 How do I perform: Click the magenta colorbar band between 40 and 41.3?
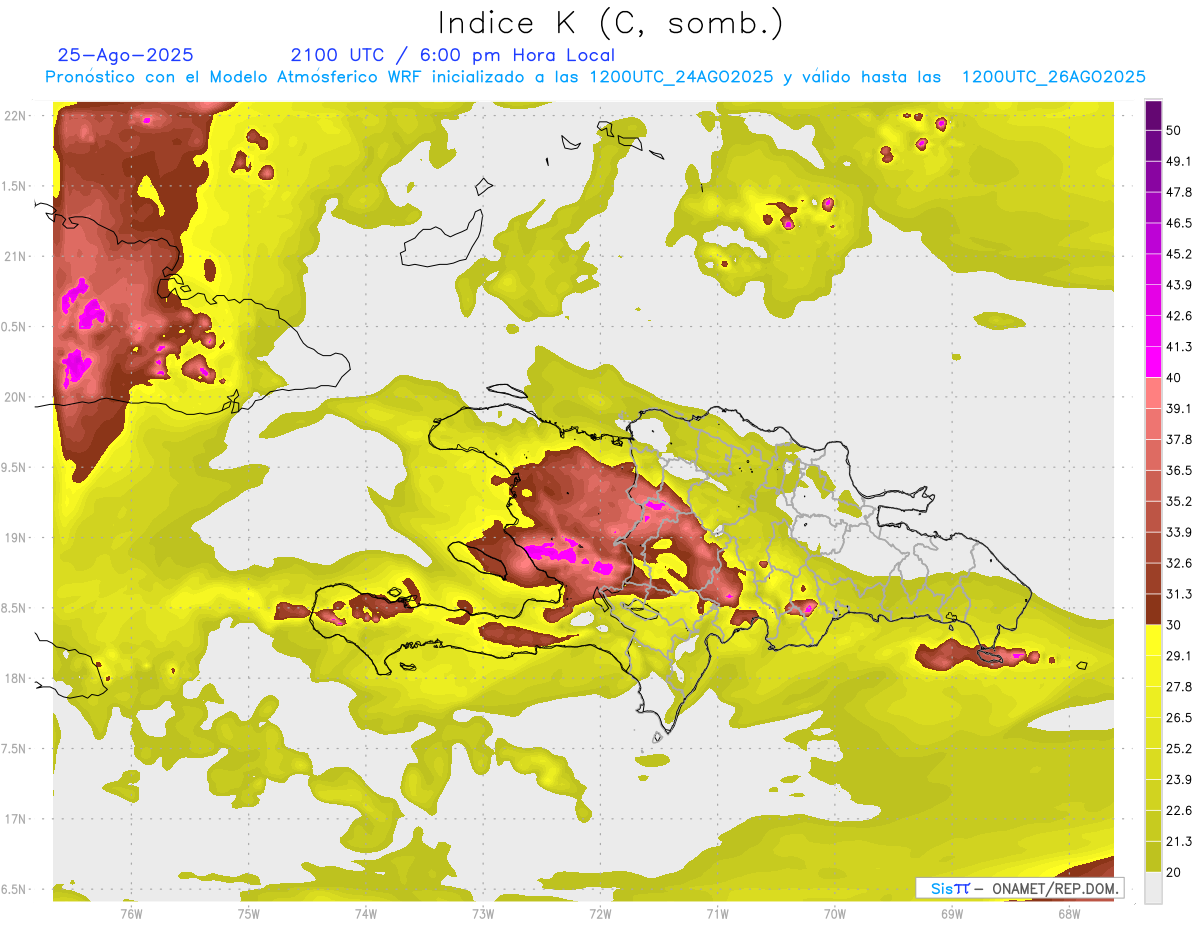1153,362
